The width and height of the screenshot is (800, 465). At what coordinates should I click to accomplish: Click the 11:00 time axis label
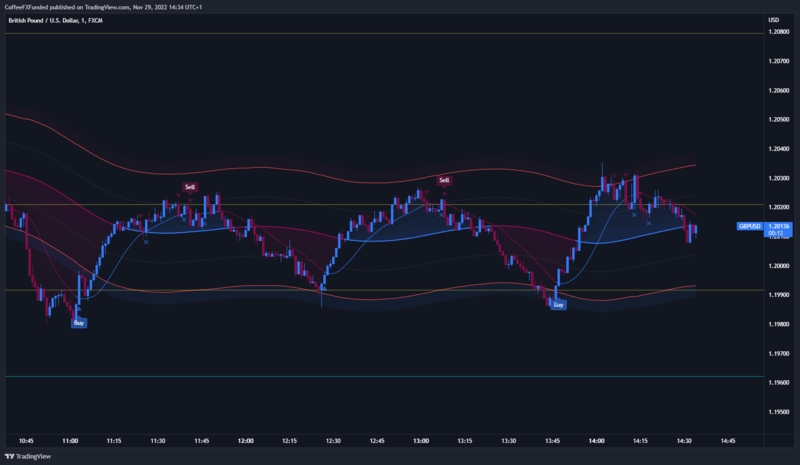(x=70, y=441)
